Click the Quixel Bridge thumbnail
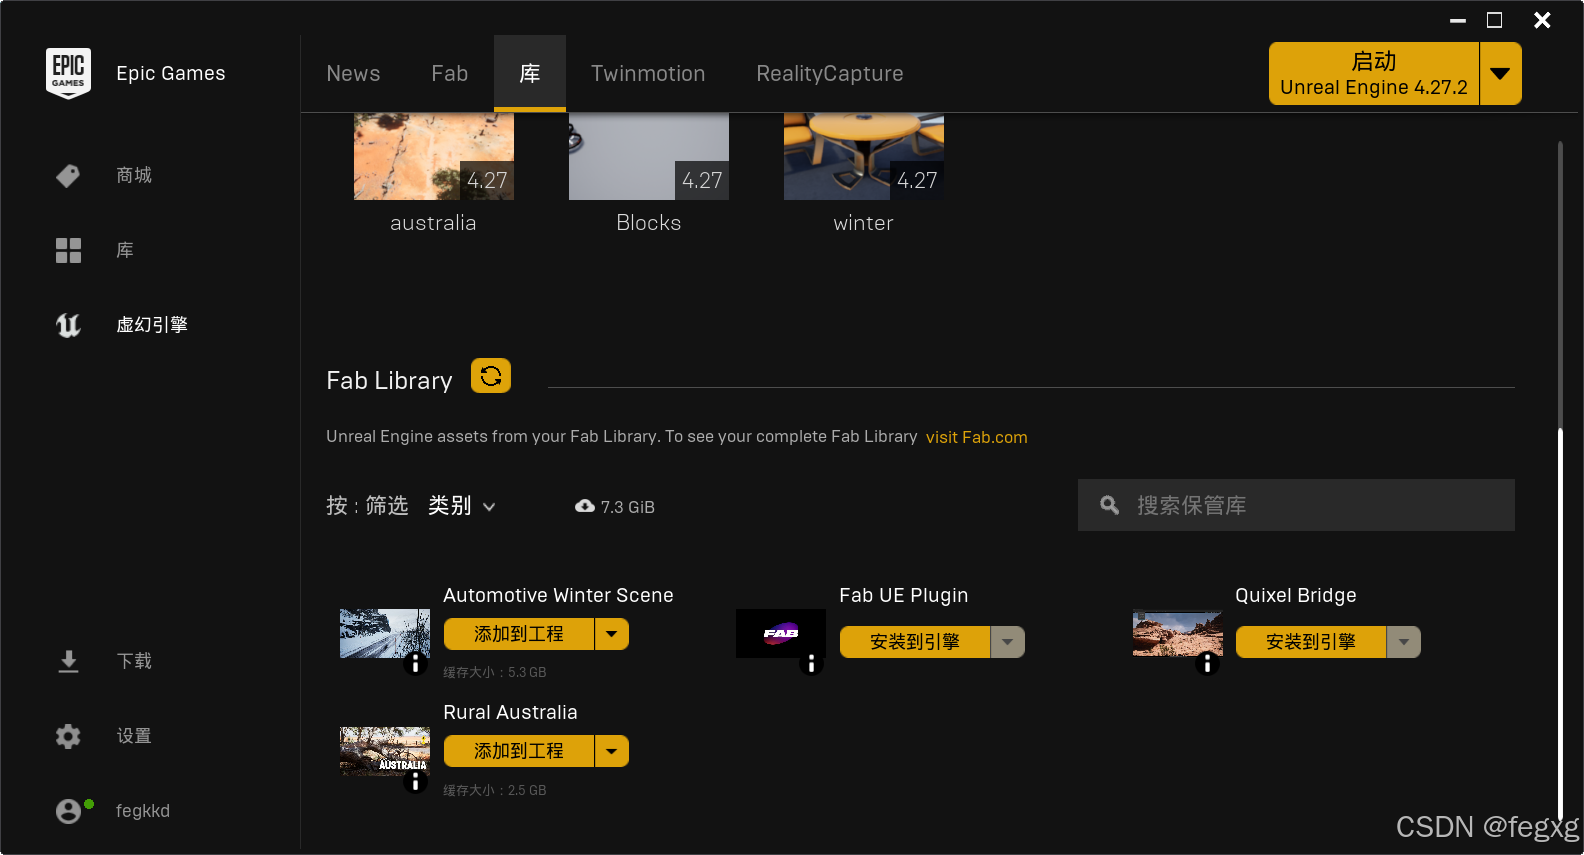The height and width of the screenshot is (855, 1584). click(x=1178, y=633)
